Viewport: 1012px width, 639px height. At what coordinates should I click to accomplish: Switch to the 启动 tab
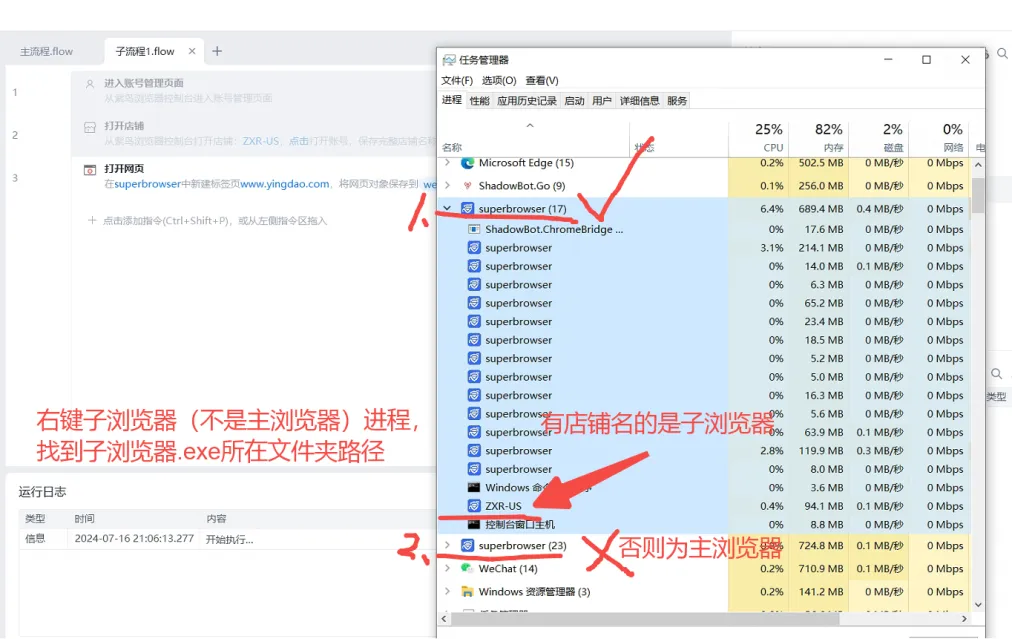point(574,101)
